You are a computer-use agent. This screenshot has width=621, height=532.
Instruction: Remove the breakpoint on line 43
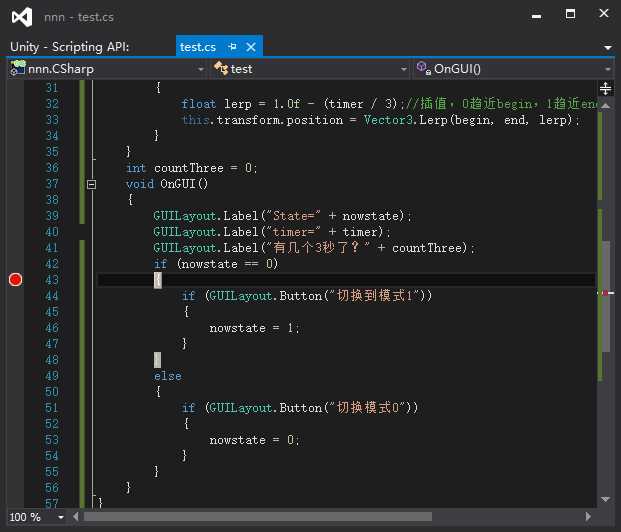15,280
